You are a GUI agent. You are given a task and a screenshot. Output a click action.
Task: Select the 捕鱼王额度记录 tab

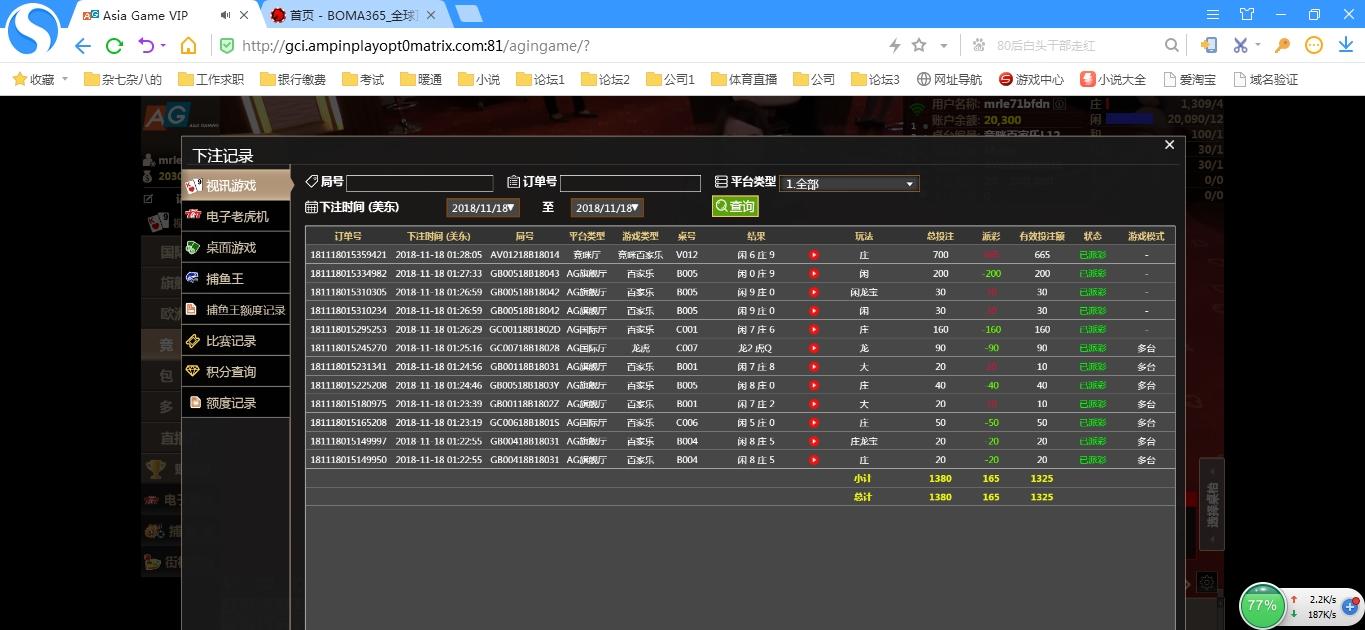(x=236, y=309)
